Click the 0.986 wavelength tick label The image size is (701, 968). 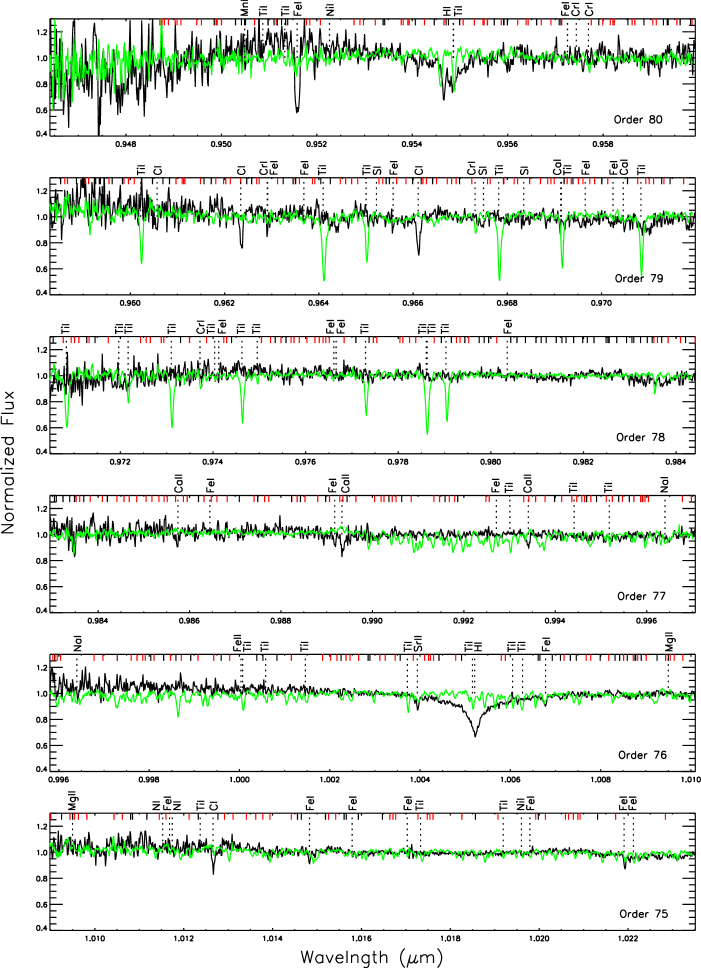tap(189, 621)
